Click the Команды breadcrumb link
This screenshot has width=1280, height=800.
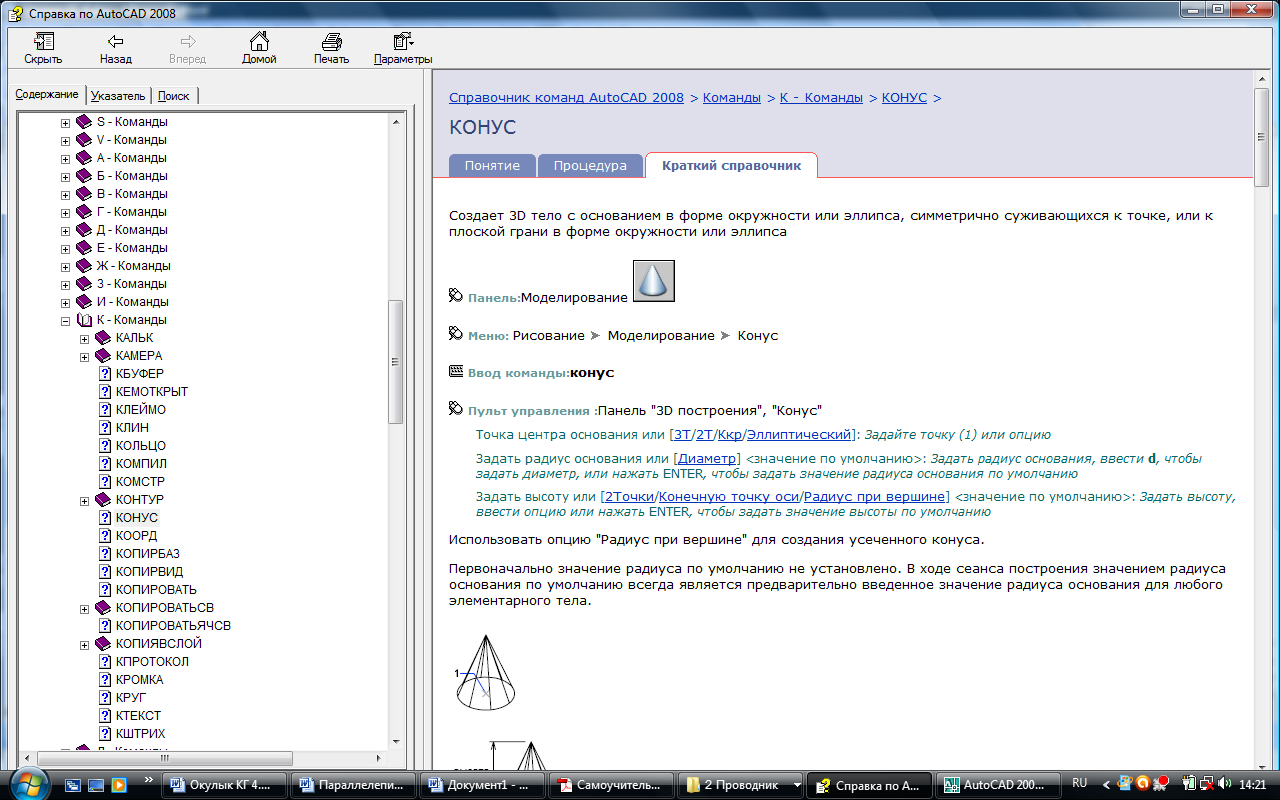(732, 98)
